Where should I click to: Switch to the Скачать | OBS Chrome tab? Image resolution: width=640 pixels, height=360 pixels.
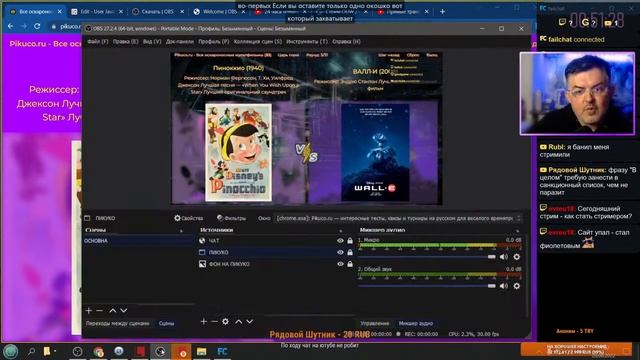click(158, 12)
